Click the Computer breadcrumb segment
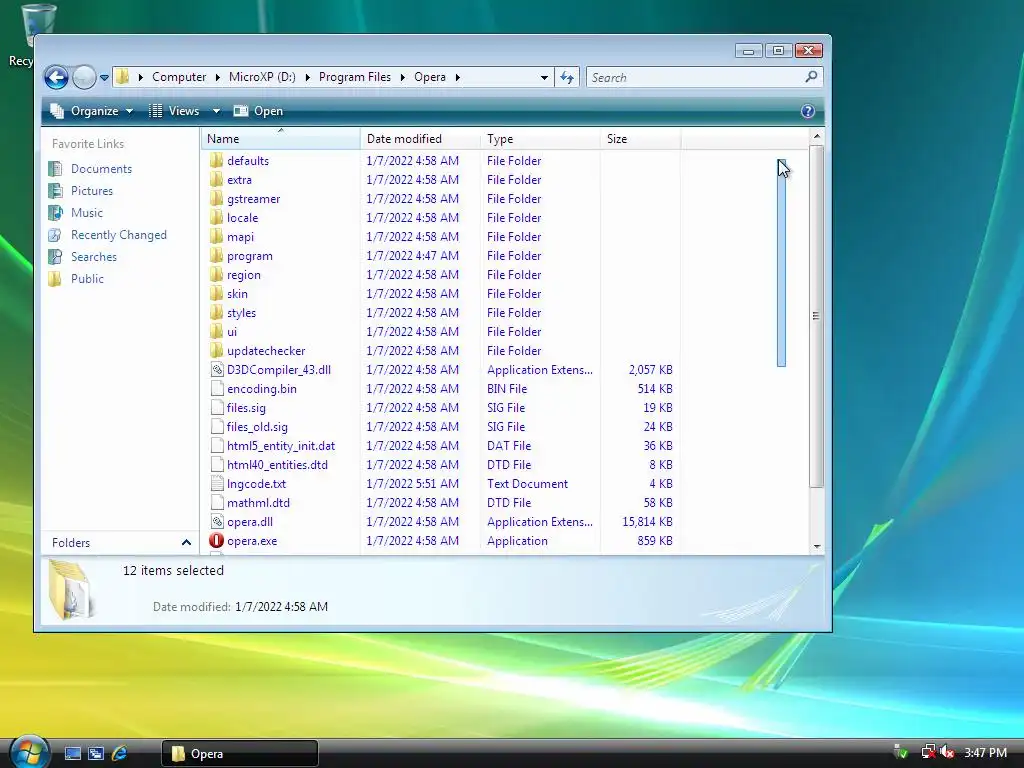 (x=178, y=77)
